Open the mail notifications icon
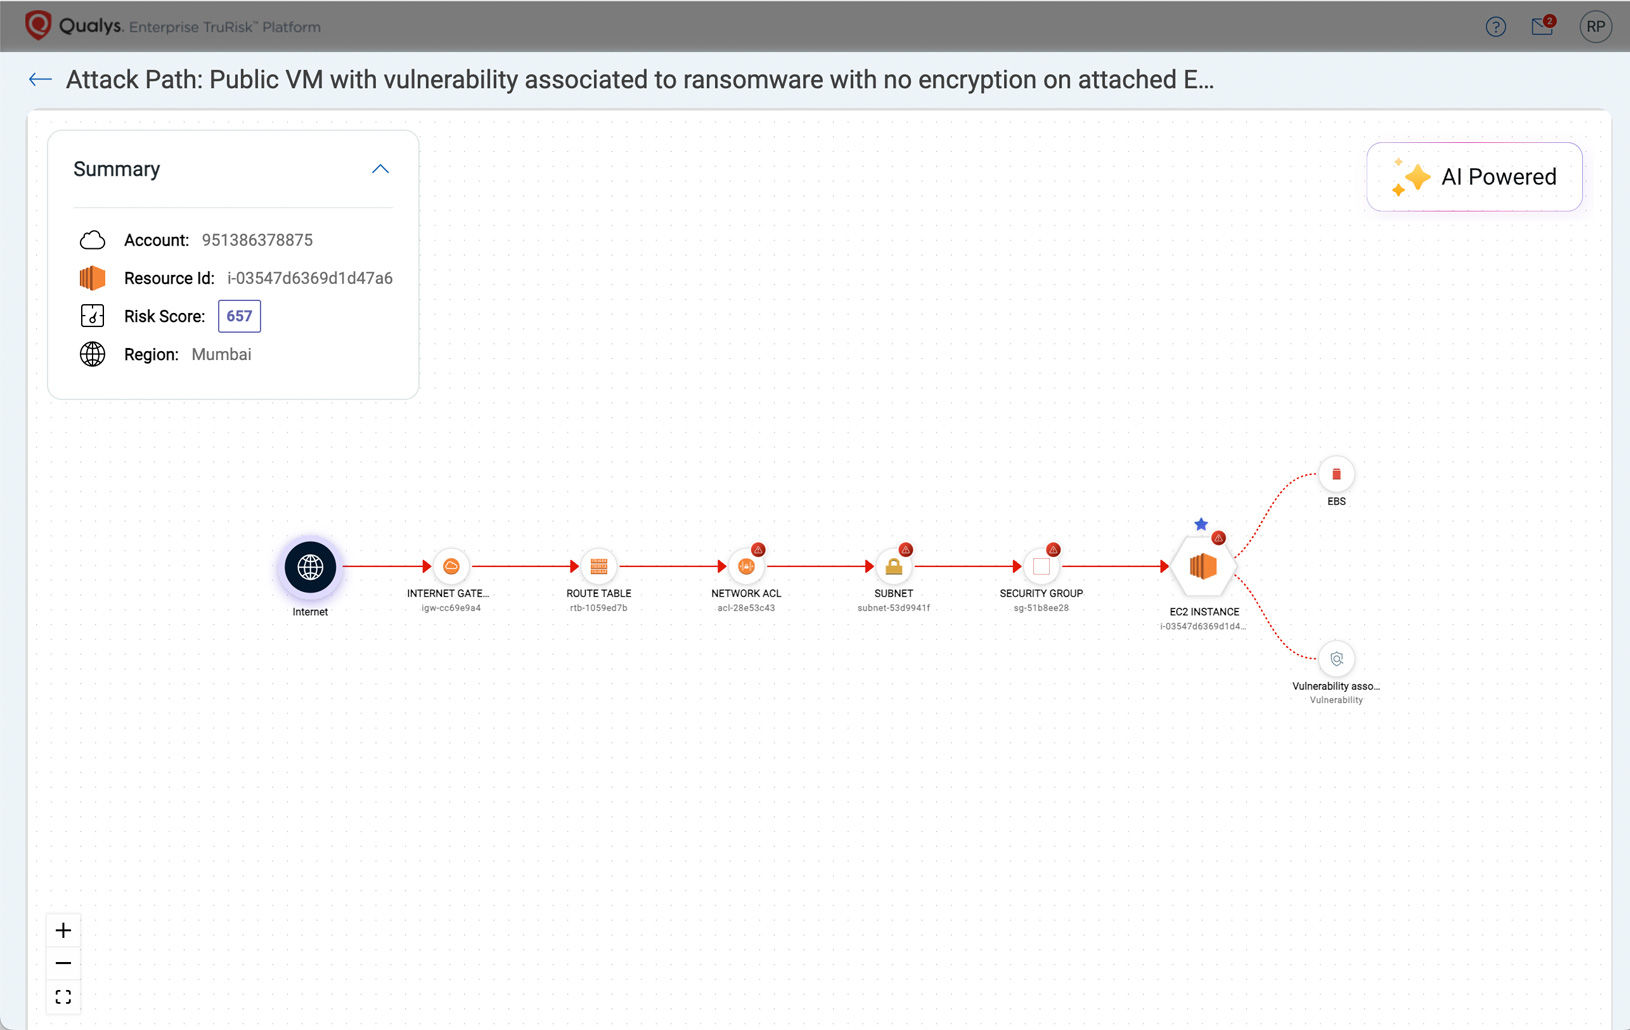 click(1543, 26)
